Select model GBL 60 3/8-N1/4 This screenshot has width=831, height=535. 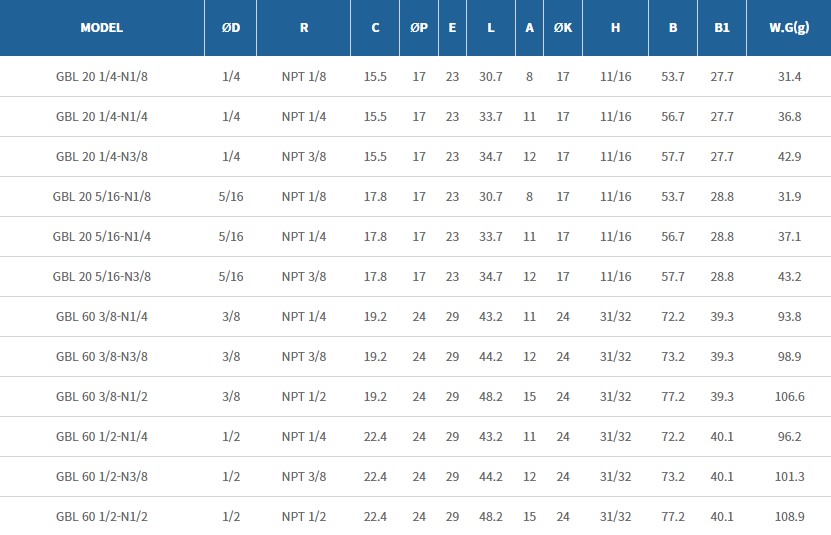(x=102, y=317)
